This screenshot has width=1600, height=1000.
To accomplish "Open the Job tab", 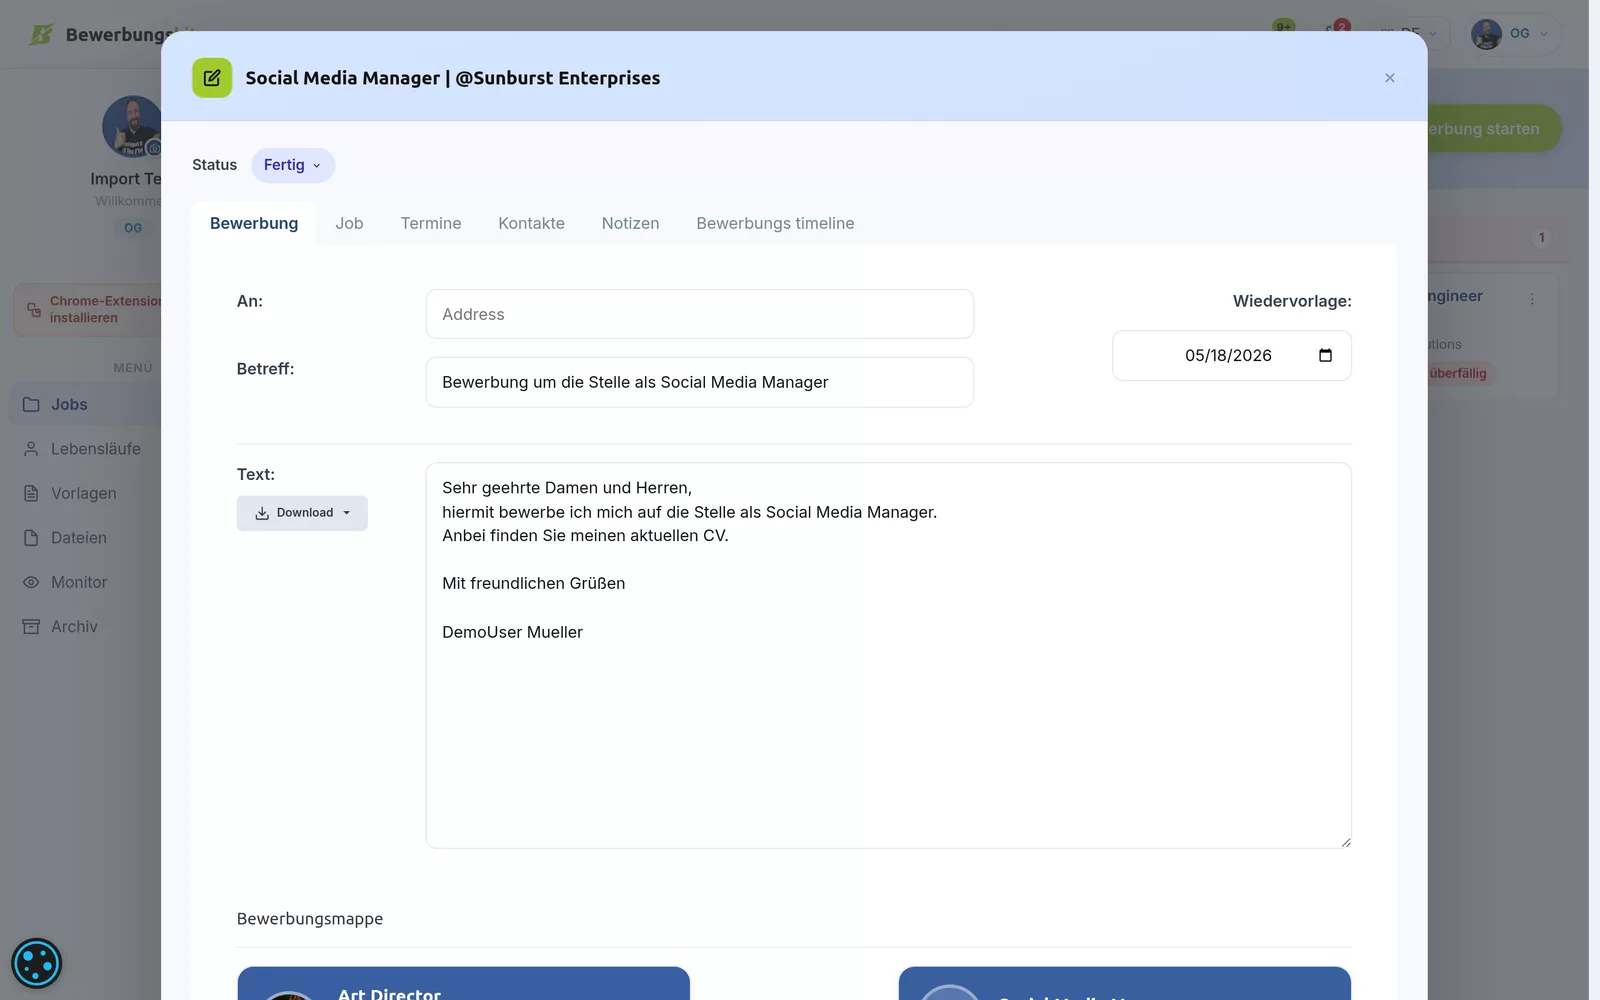I will coord(349,223).
